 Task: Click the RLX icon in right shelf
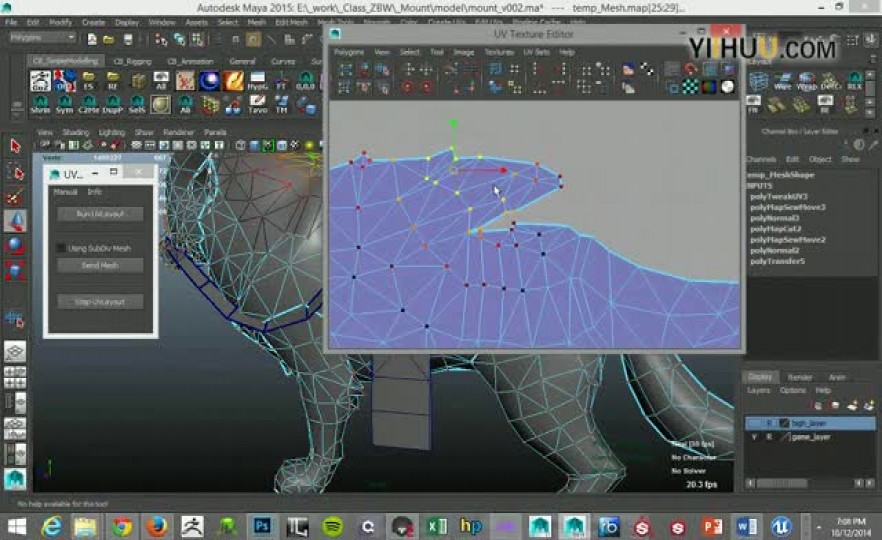coord(854,81)
